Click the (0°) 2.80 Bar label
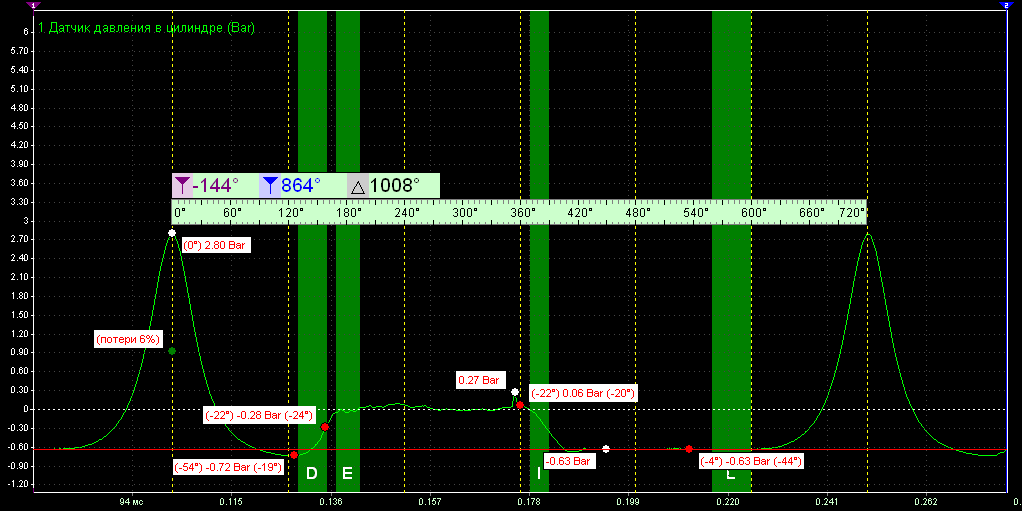The image size is (1022, 511). pos(215,246)
